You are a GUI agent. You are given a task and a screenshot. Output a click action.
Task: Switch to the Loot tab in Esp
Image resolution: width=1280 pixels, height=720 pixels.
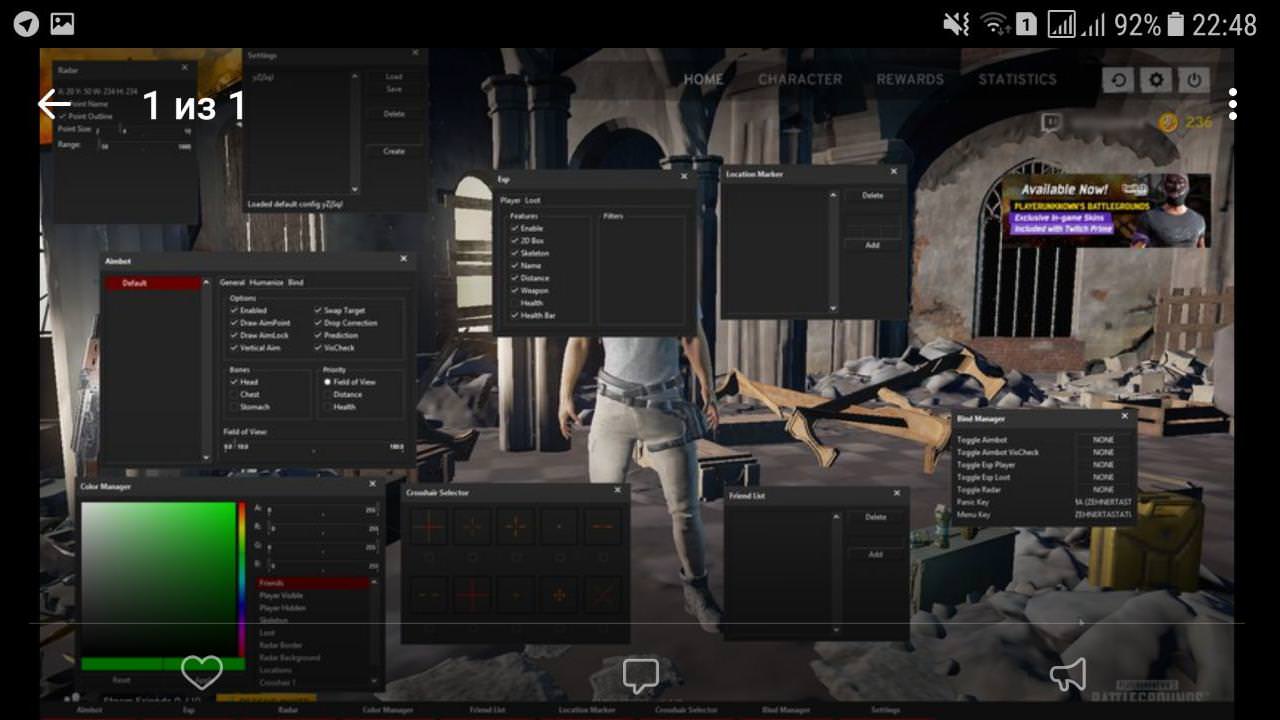[532, 201]
